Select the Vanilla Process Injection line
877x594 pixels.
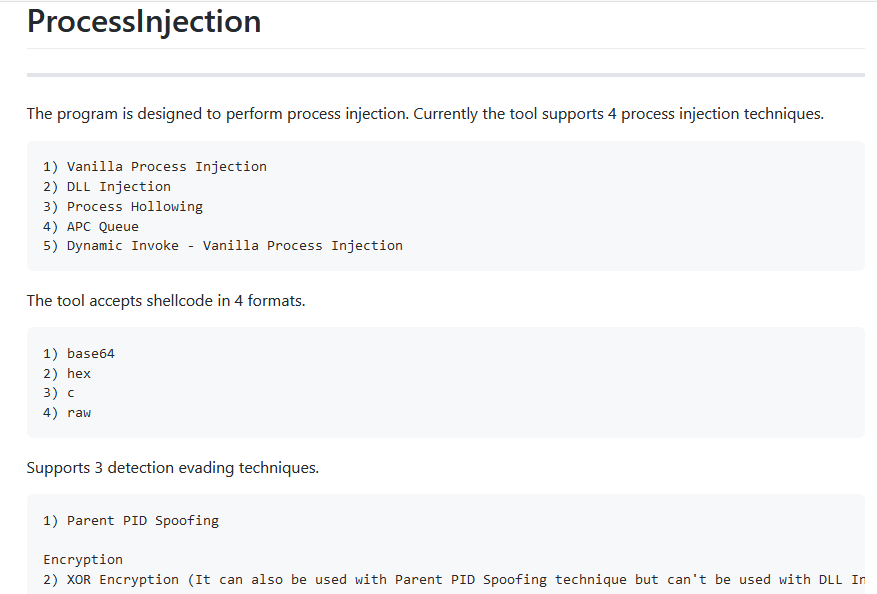pos(155,167)
